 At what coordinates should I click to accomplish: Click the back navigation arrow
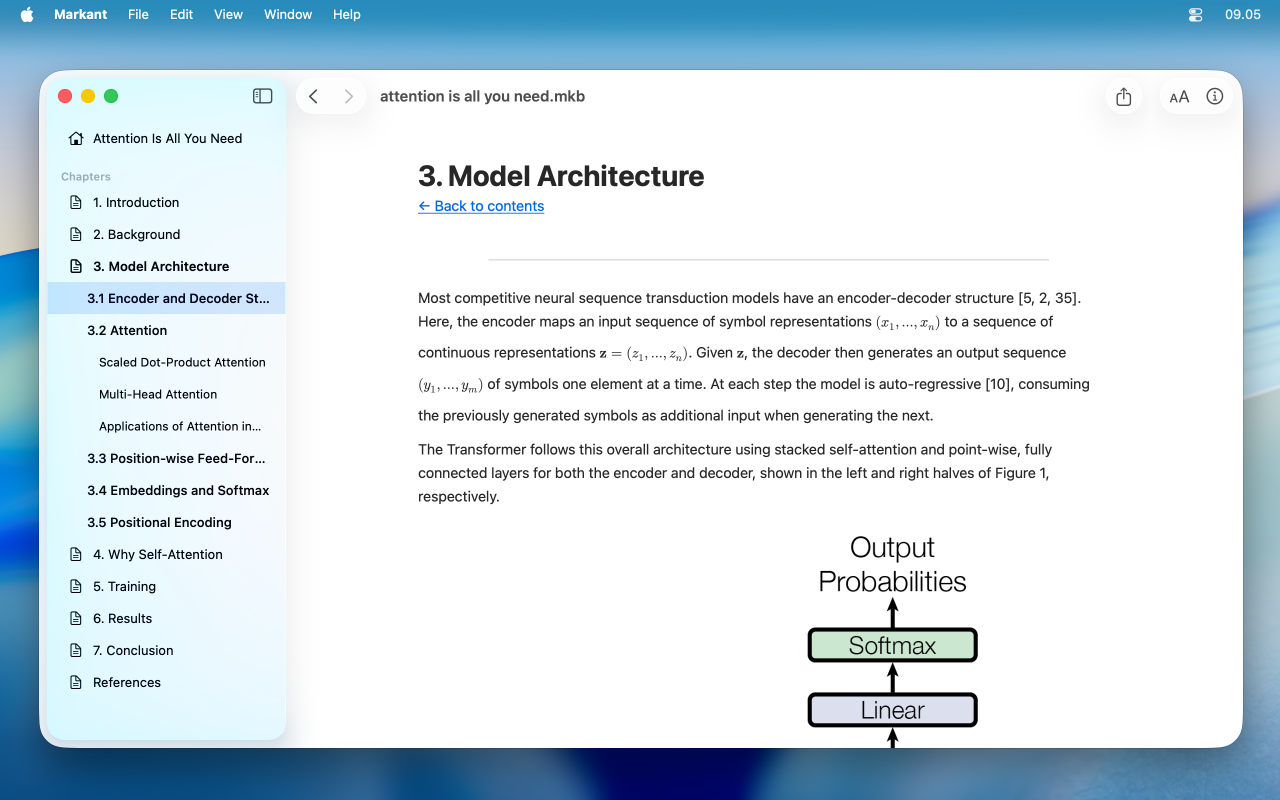click(313, 96)
